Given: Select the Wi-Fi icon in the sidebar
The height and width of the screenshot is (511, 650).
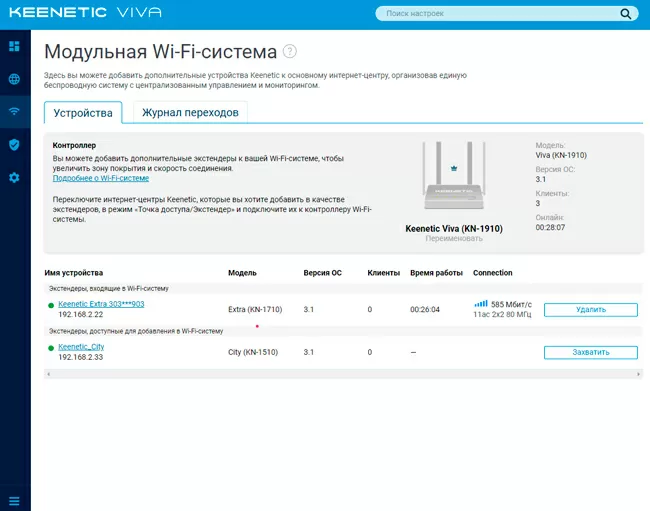Looking at the screenshot, I should pyautogui.click(x=14, y=111).
